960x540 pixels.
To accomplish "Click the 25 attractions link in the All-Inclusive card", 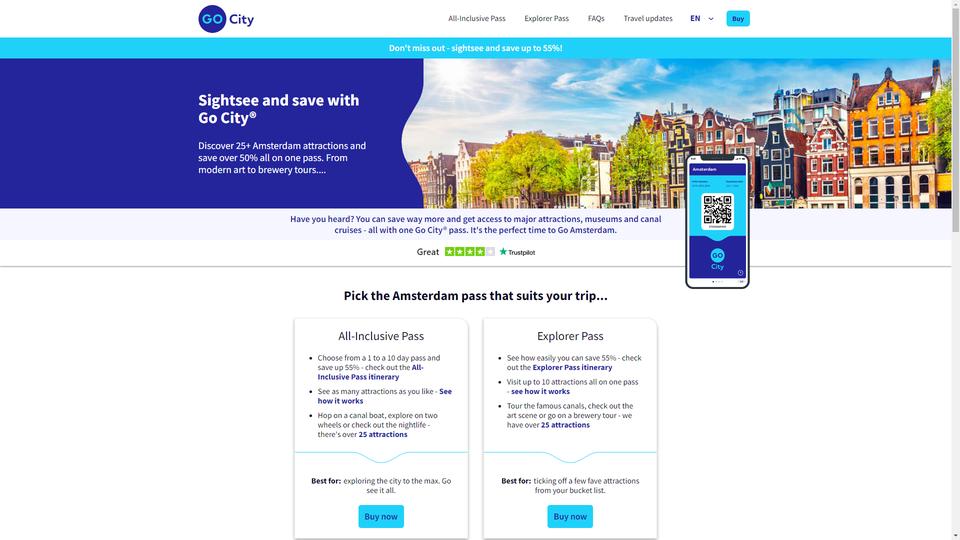I will (383, 434).
